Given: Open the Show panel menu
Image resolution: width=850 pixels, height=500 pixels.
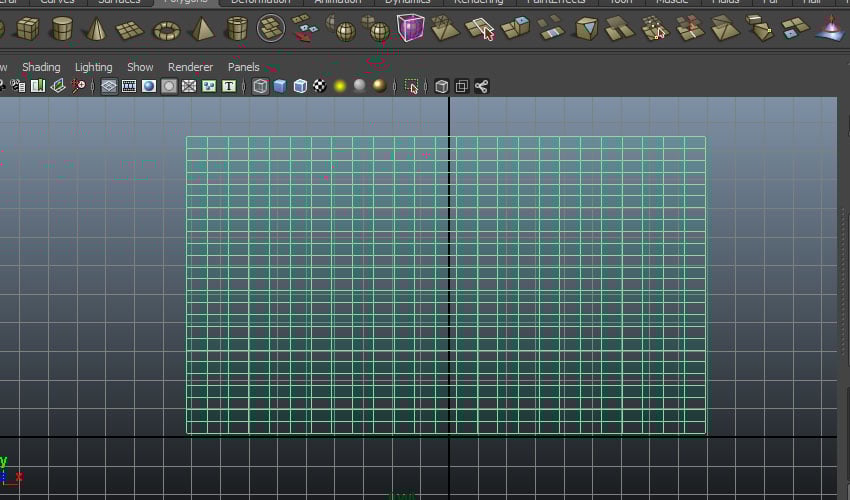Looking at the screenshot, I should coord(140,67).
